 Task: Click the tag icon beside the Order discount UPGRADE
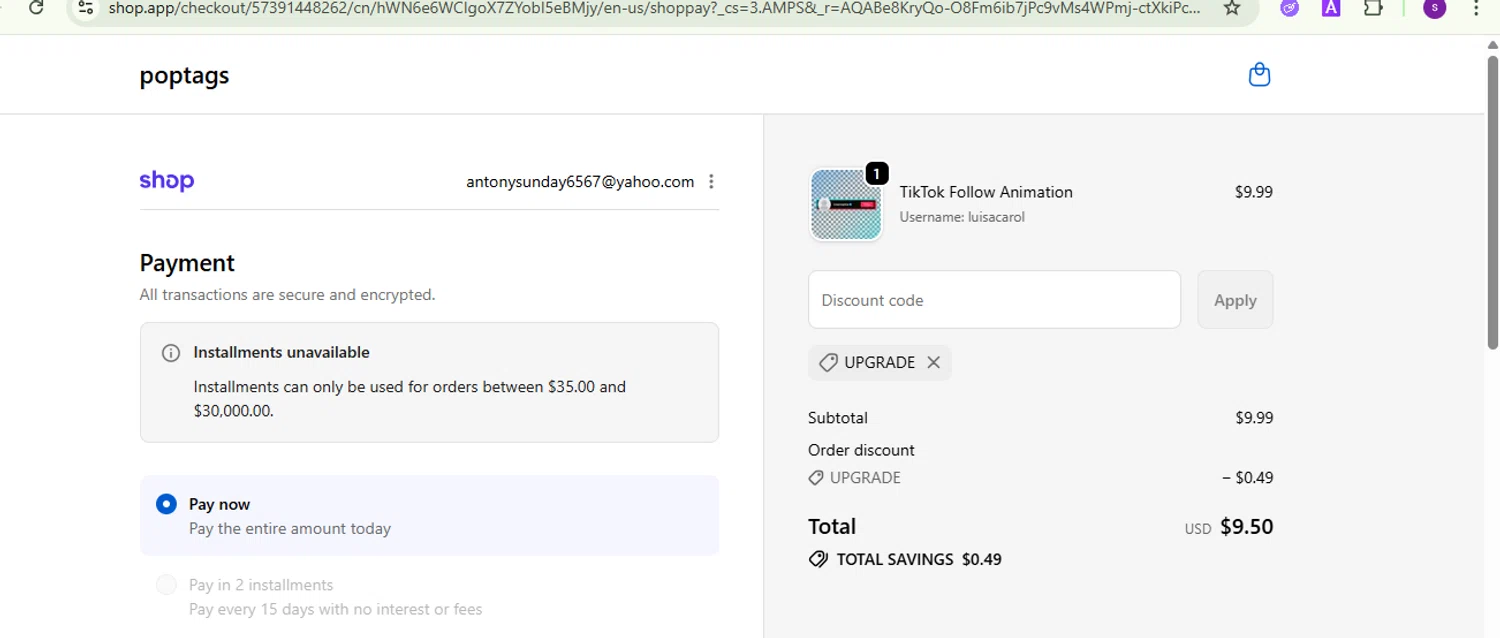[816, 478]
